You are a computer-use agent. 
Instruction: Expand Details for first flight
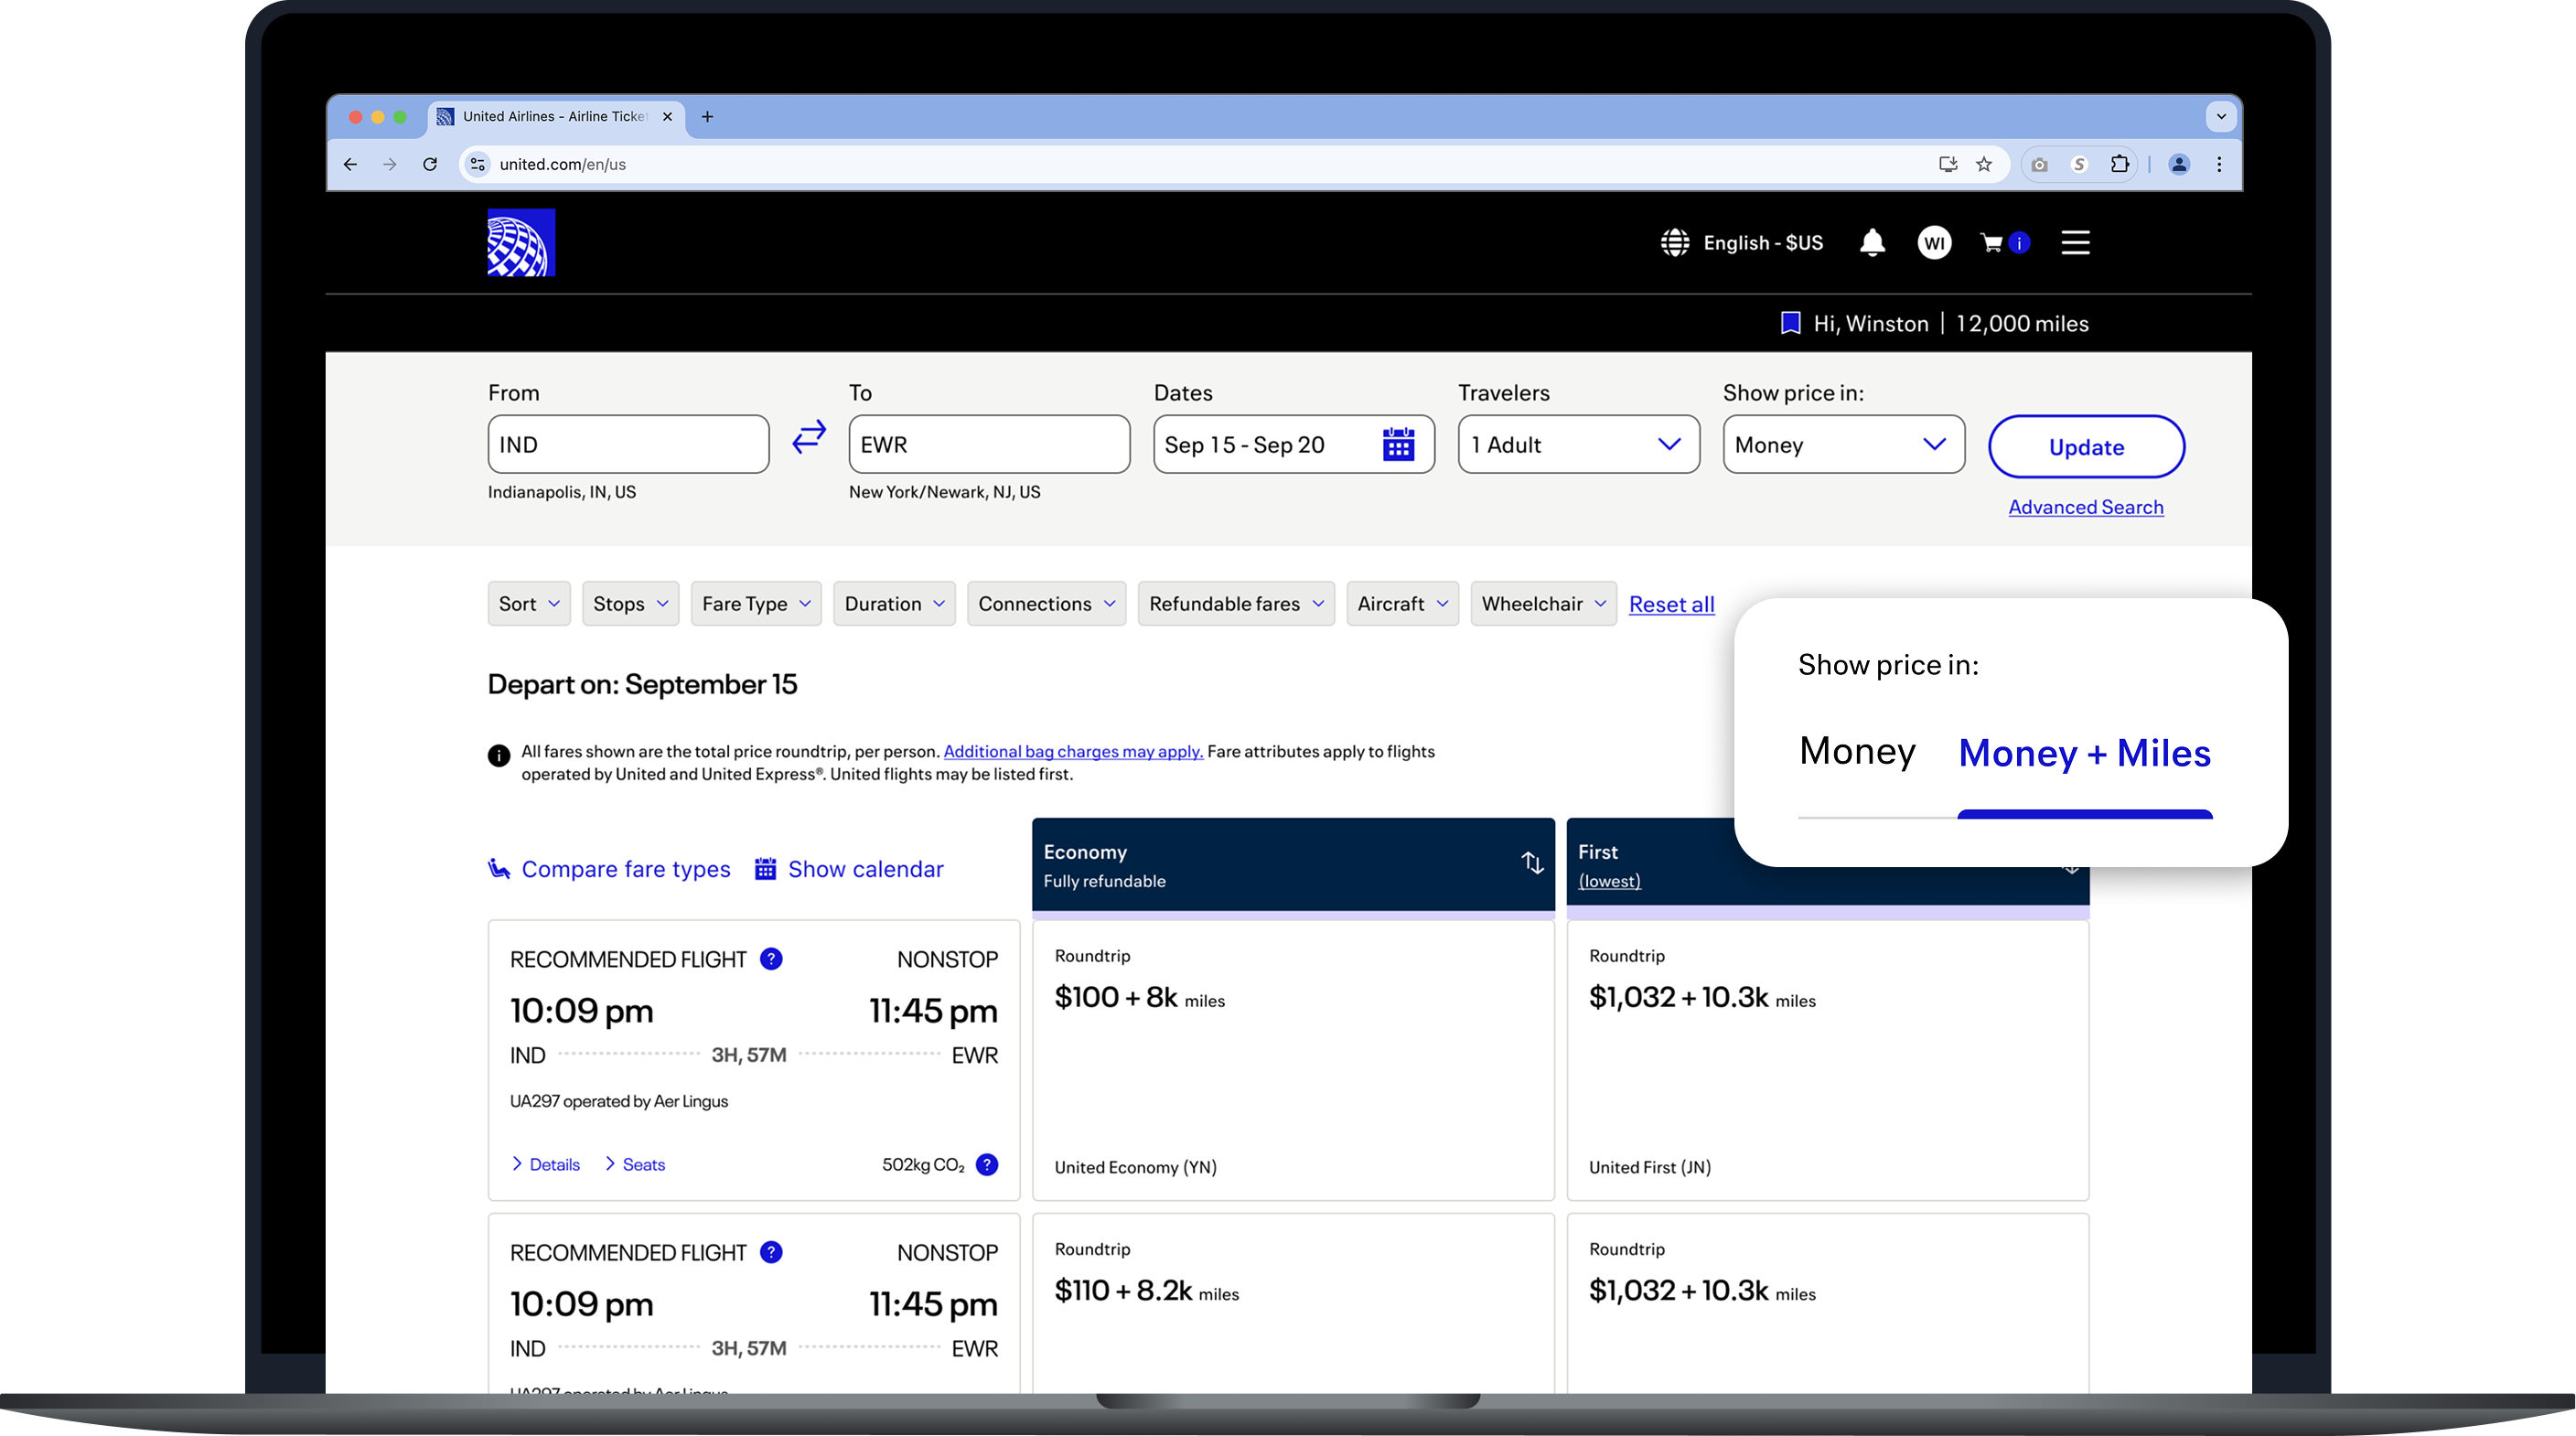545,1164
